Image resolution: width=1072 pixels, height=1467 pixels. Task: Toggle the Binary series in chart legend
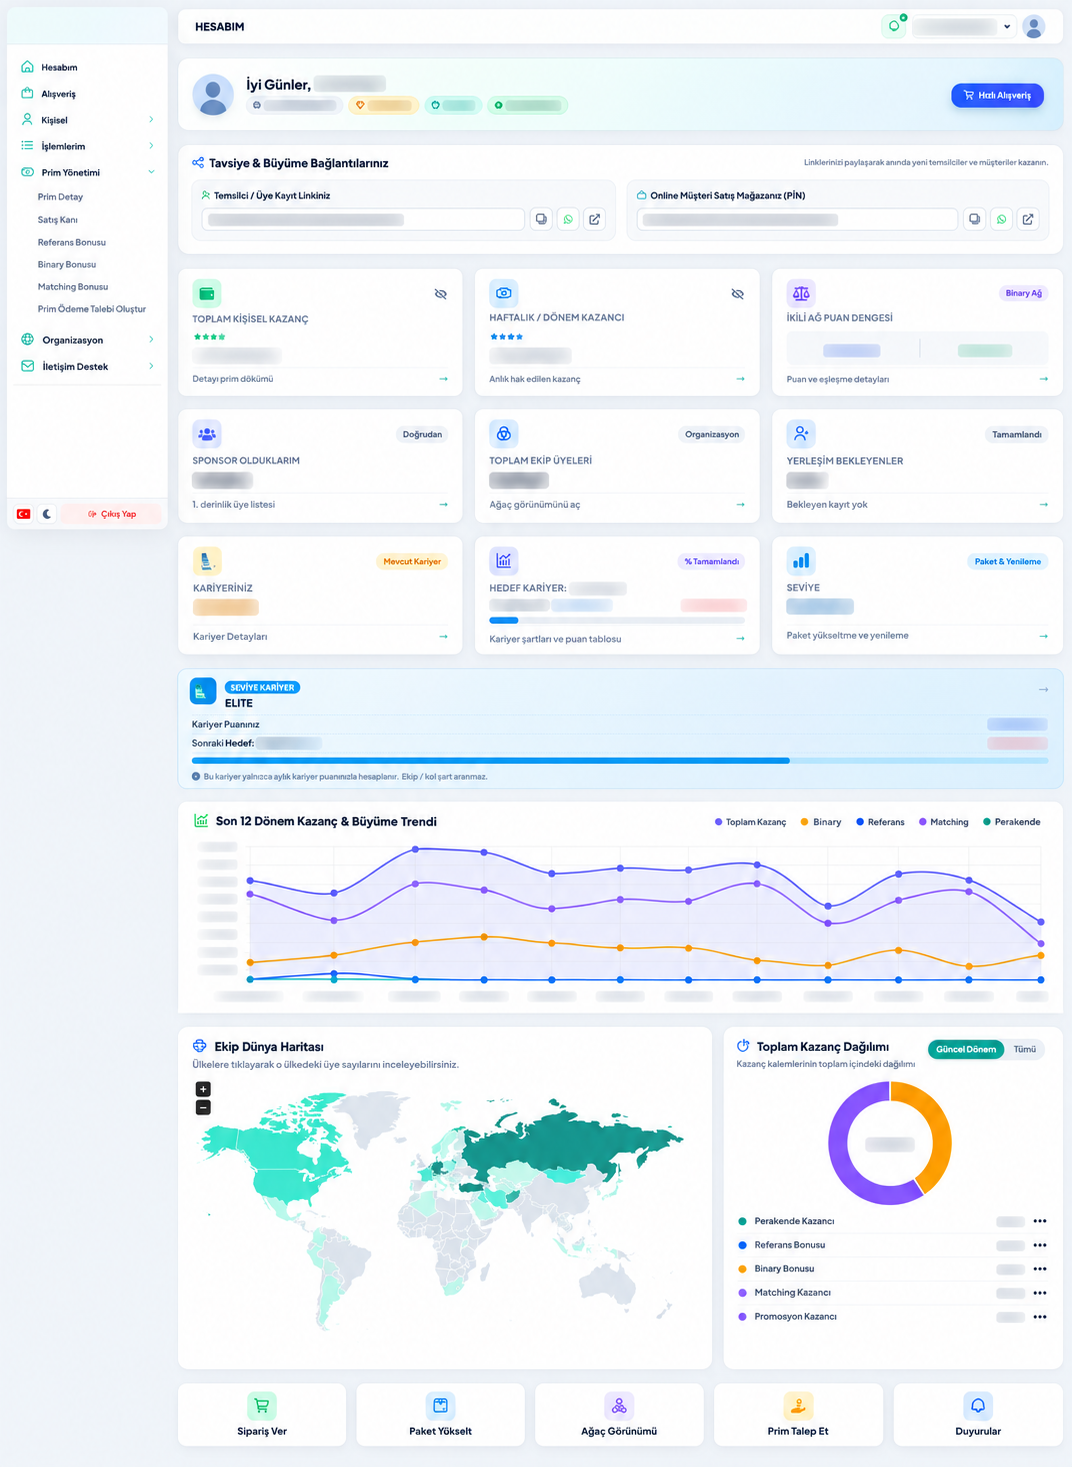tap(821, 822)
